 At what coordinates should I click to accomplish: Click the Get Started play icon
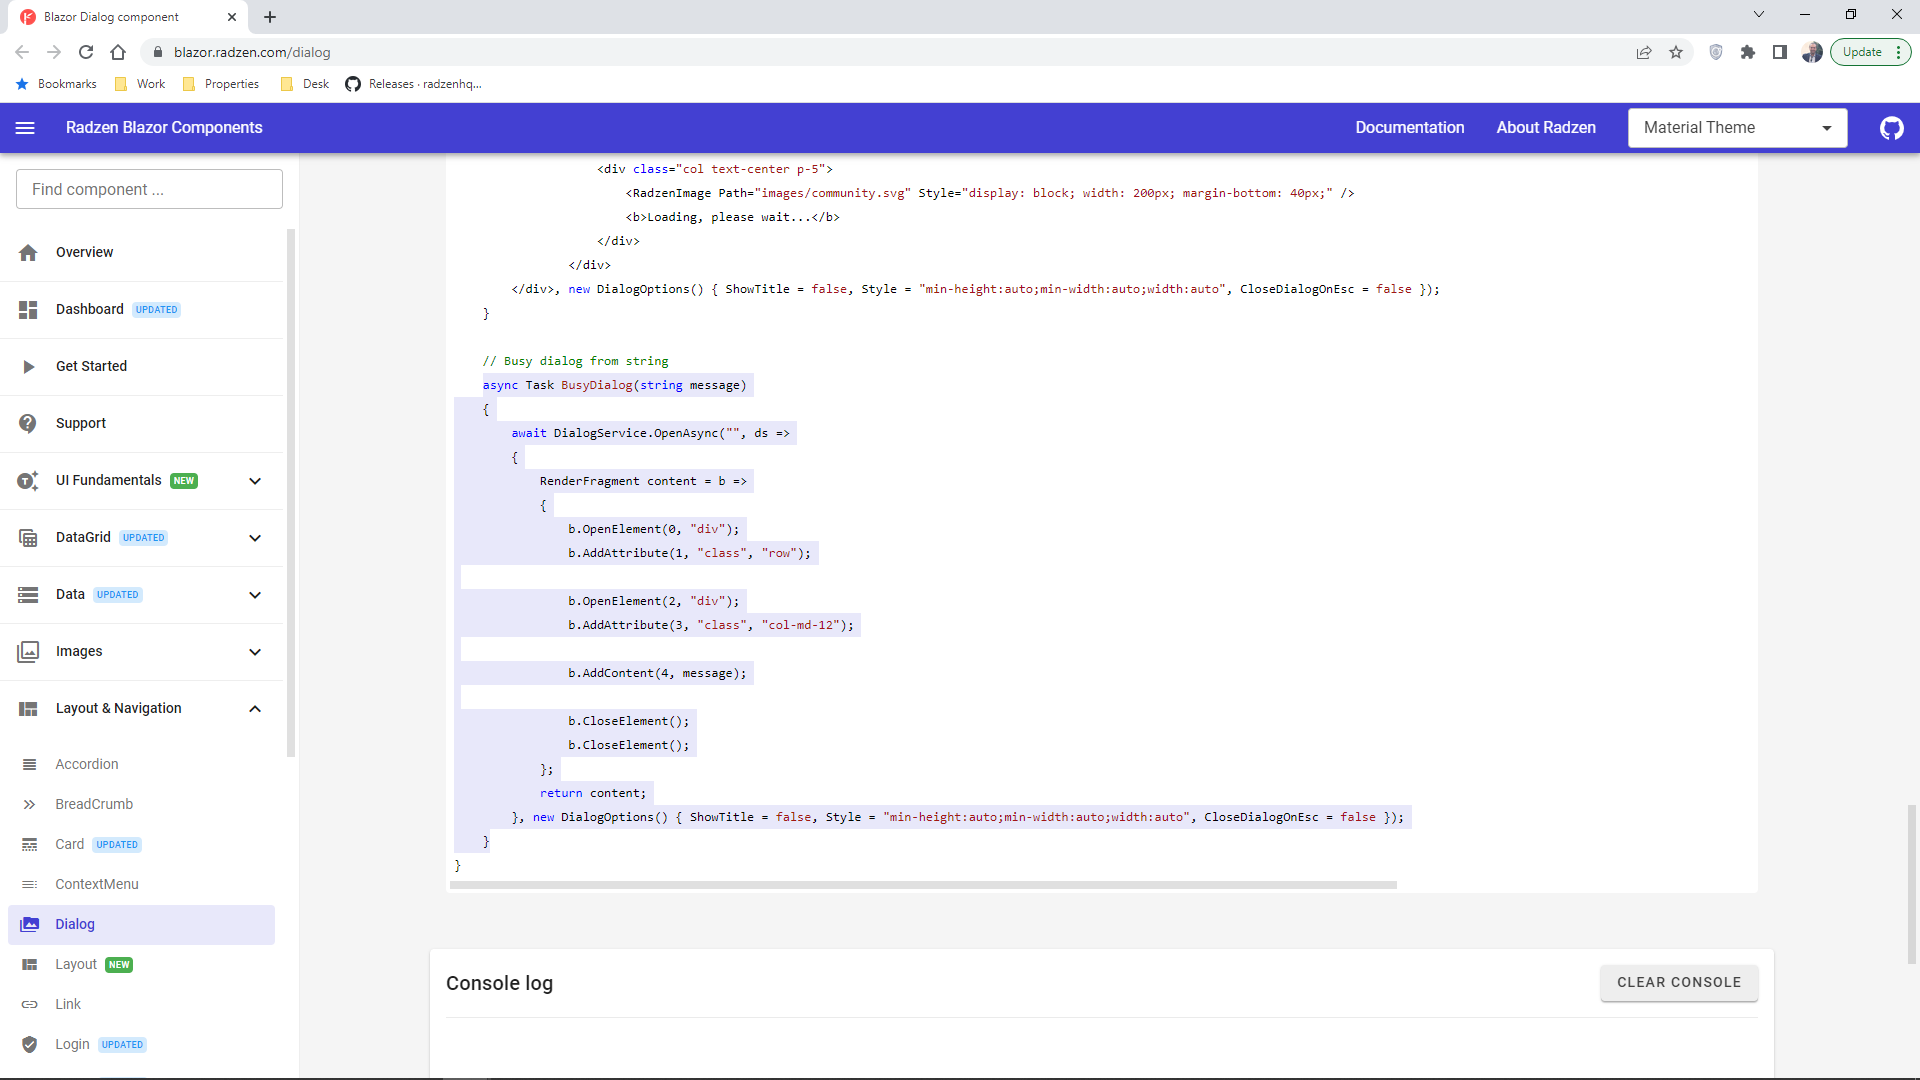[x=28, y=367]
